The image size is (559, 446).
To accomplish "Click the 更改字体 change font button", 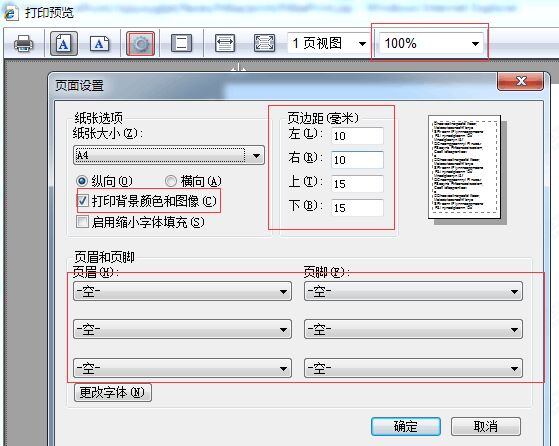I will (x=113, y=393).
